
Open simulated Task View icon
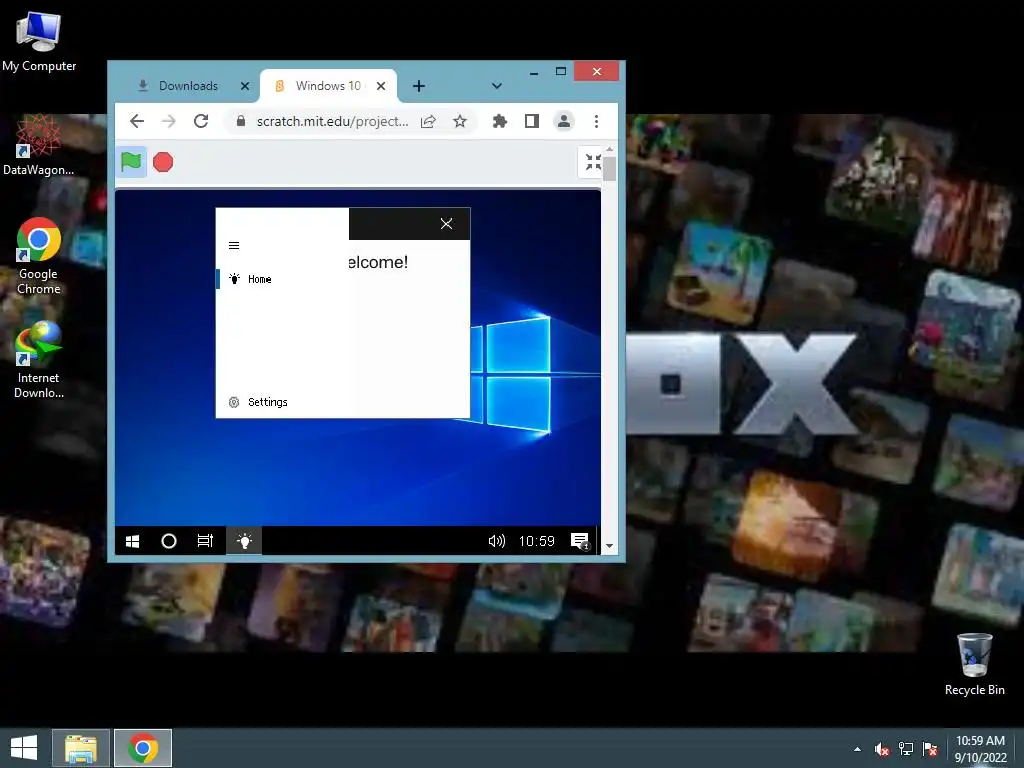pyautogui.click(x=205, y=541)
